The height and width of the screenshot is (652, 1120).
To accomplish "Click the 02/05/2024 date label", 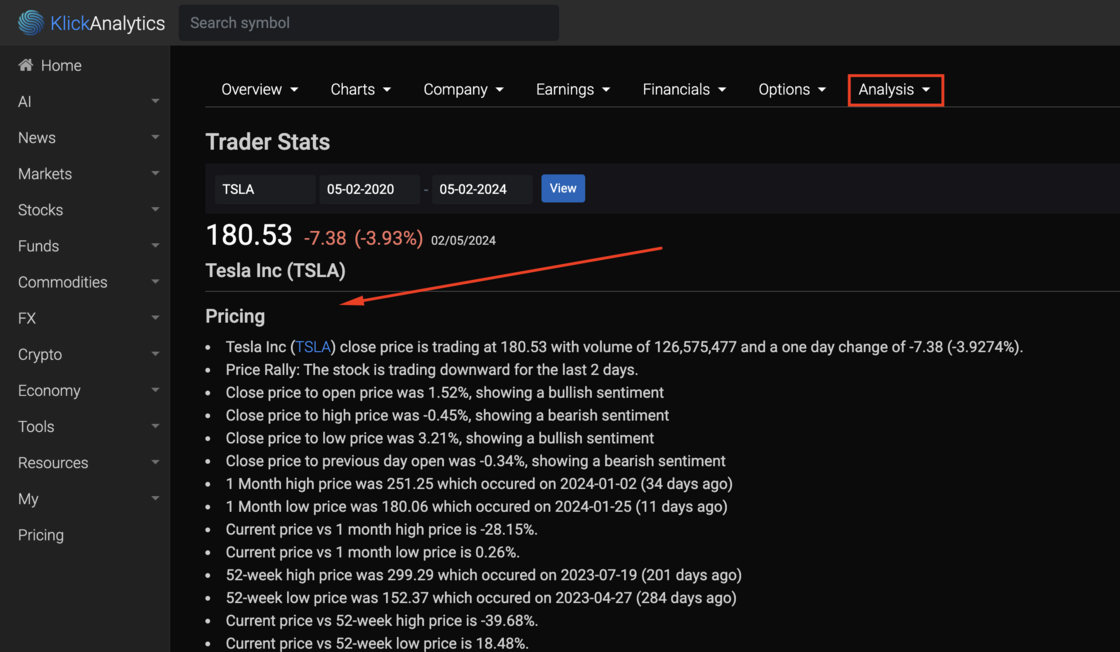I will (x=463, y=241).
